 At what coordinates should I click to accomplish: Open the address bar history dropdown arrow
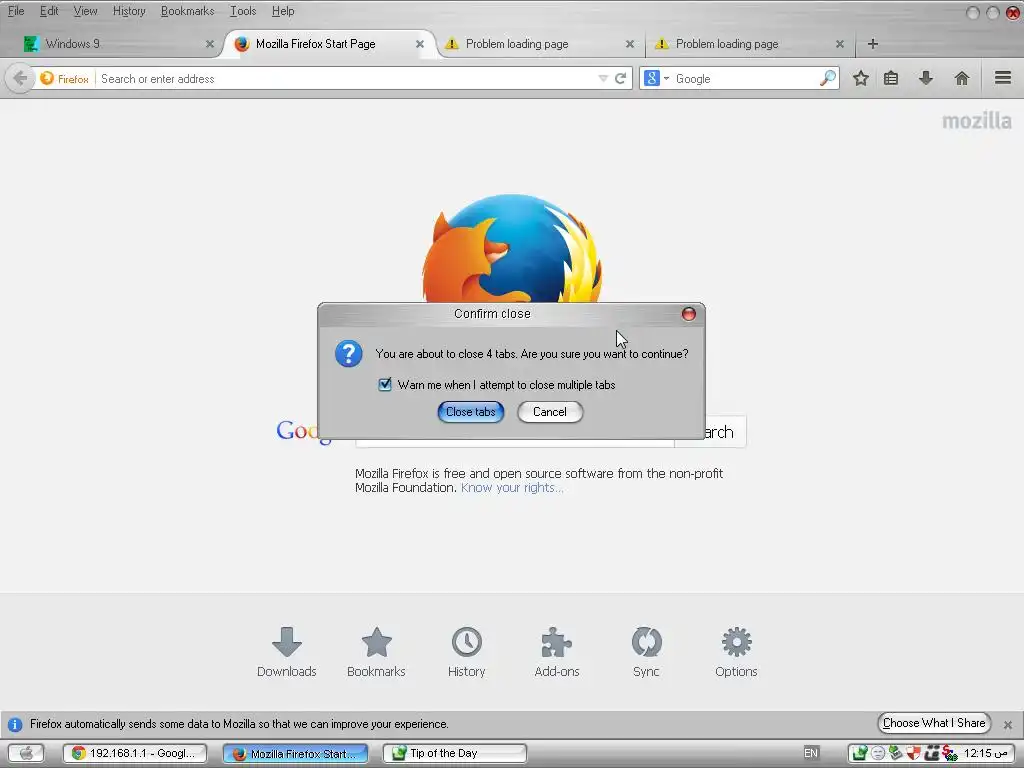coord(603,78)
